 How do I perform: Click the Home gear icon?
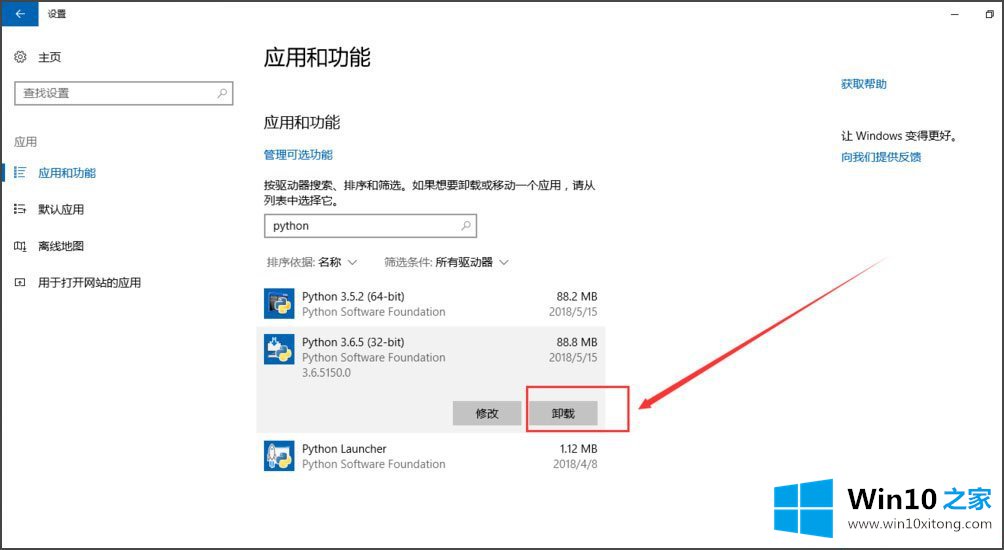pos(20,57)
